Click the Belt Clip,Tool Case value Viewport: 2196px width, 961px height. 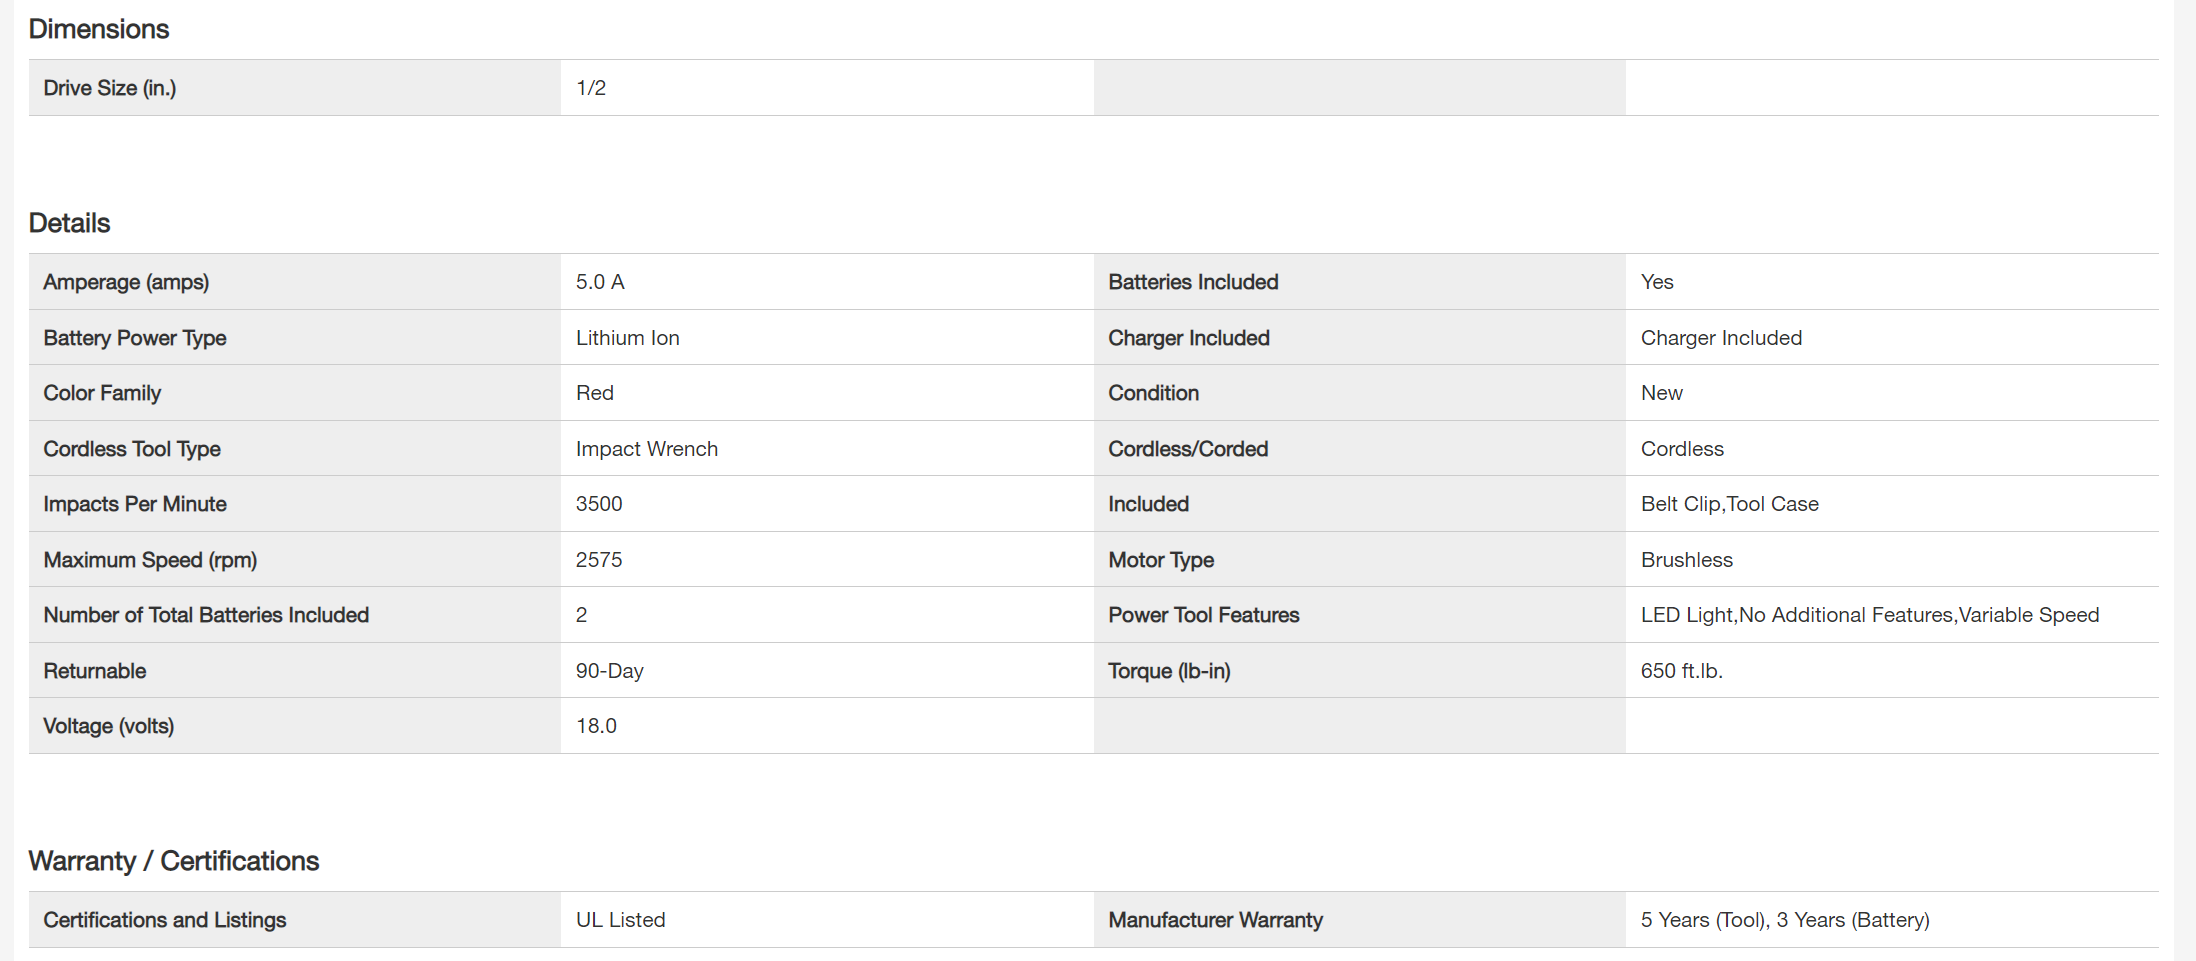[1729, 504]
